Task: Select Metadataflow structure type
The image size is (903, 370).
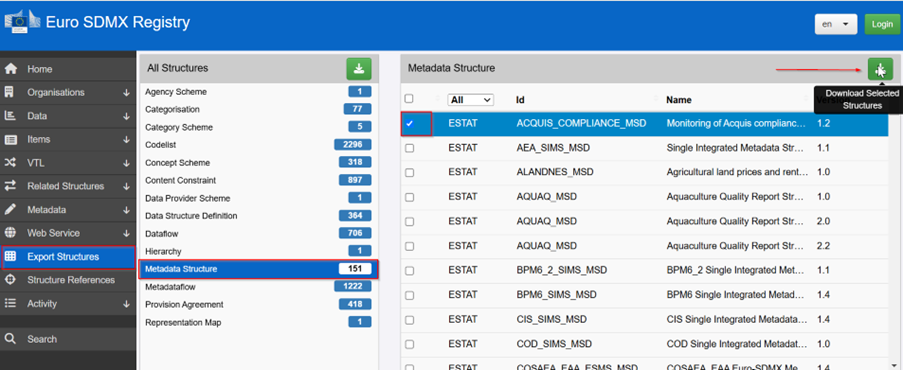Action: [x=258, y=286]
